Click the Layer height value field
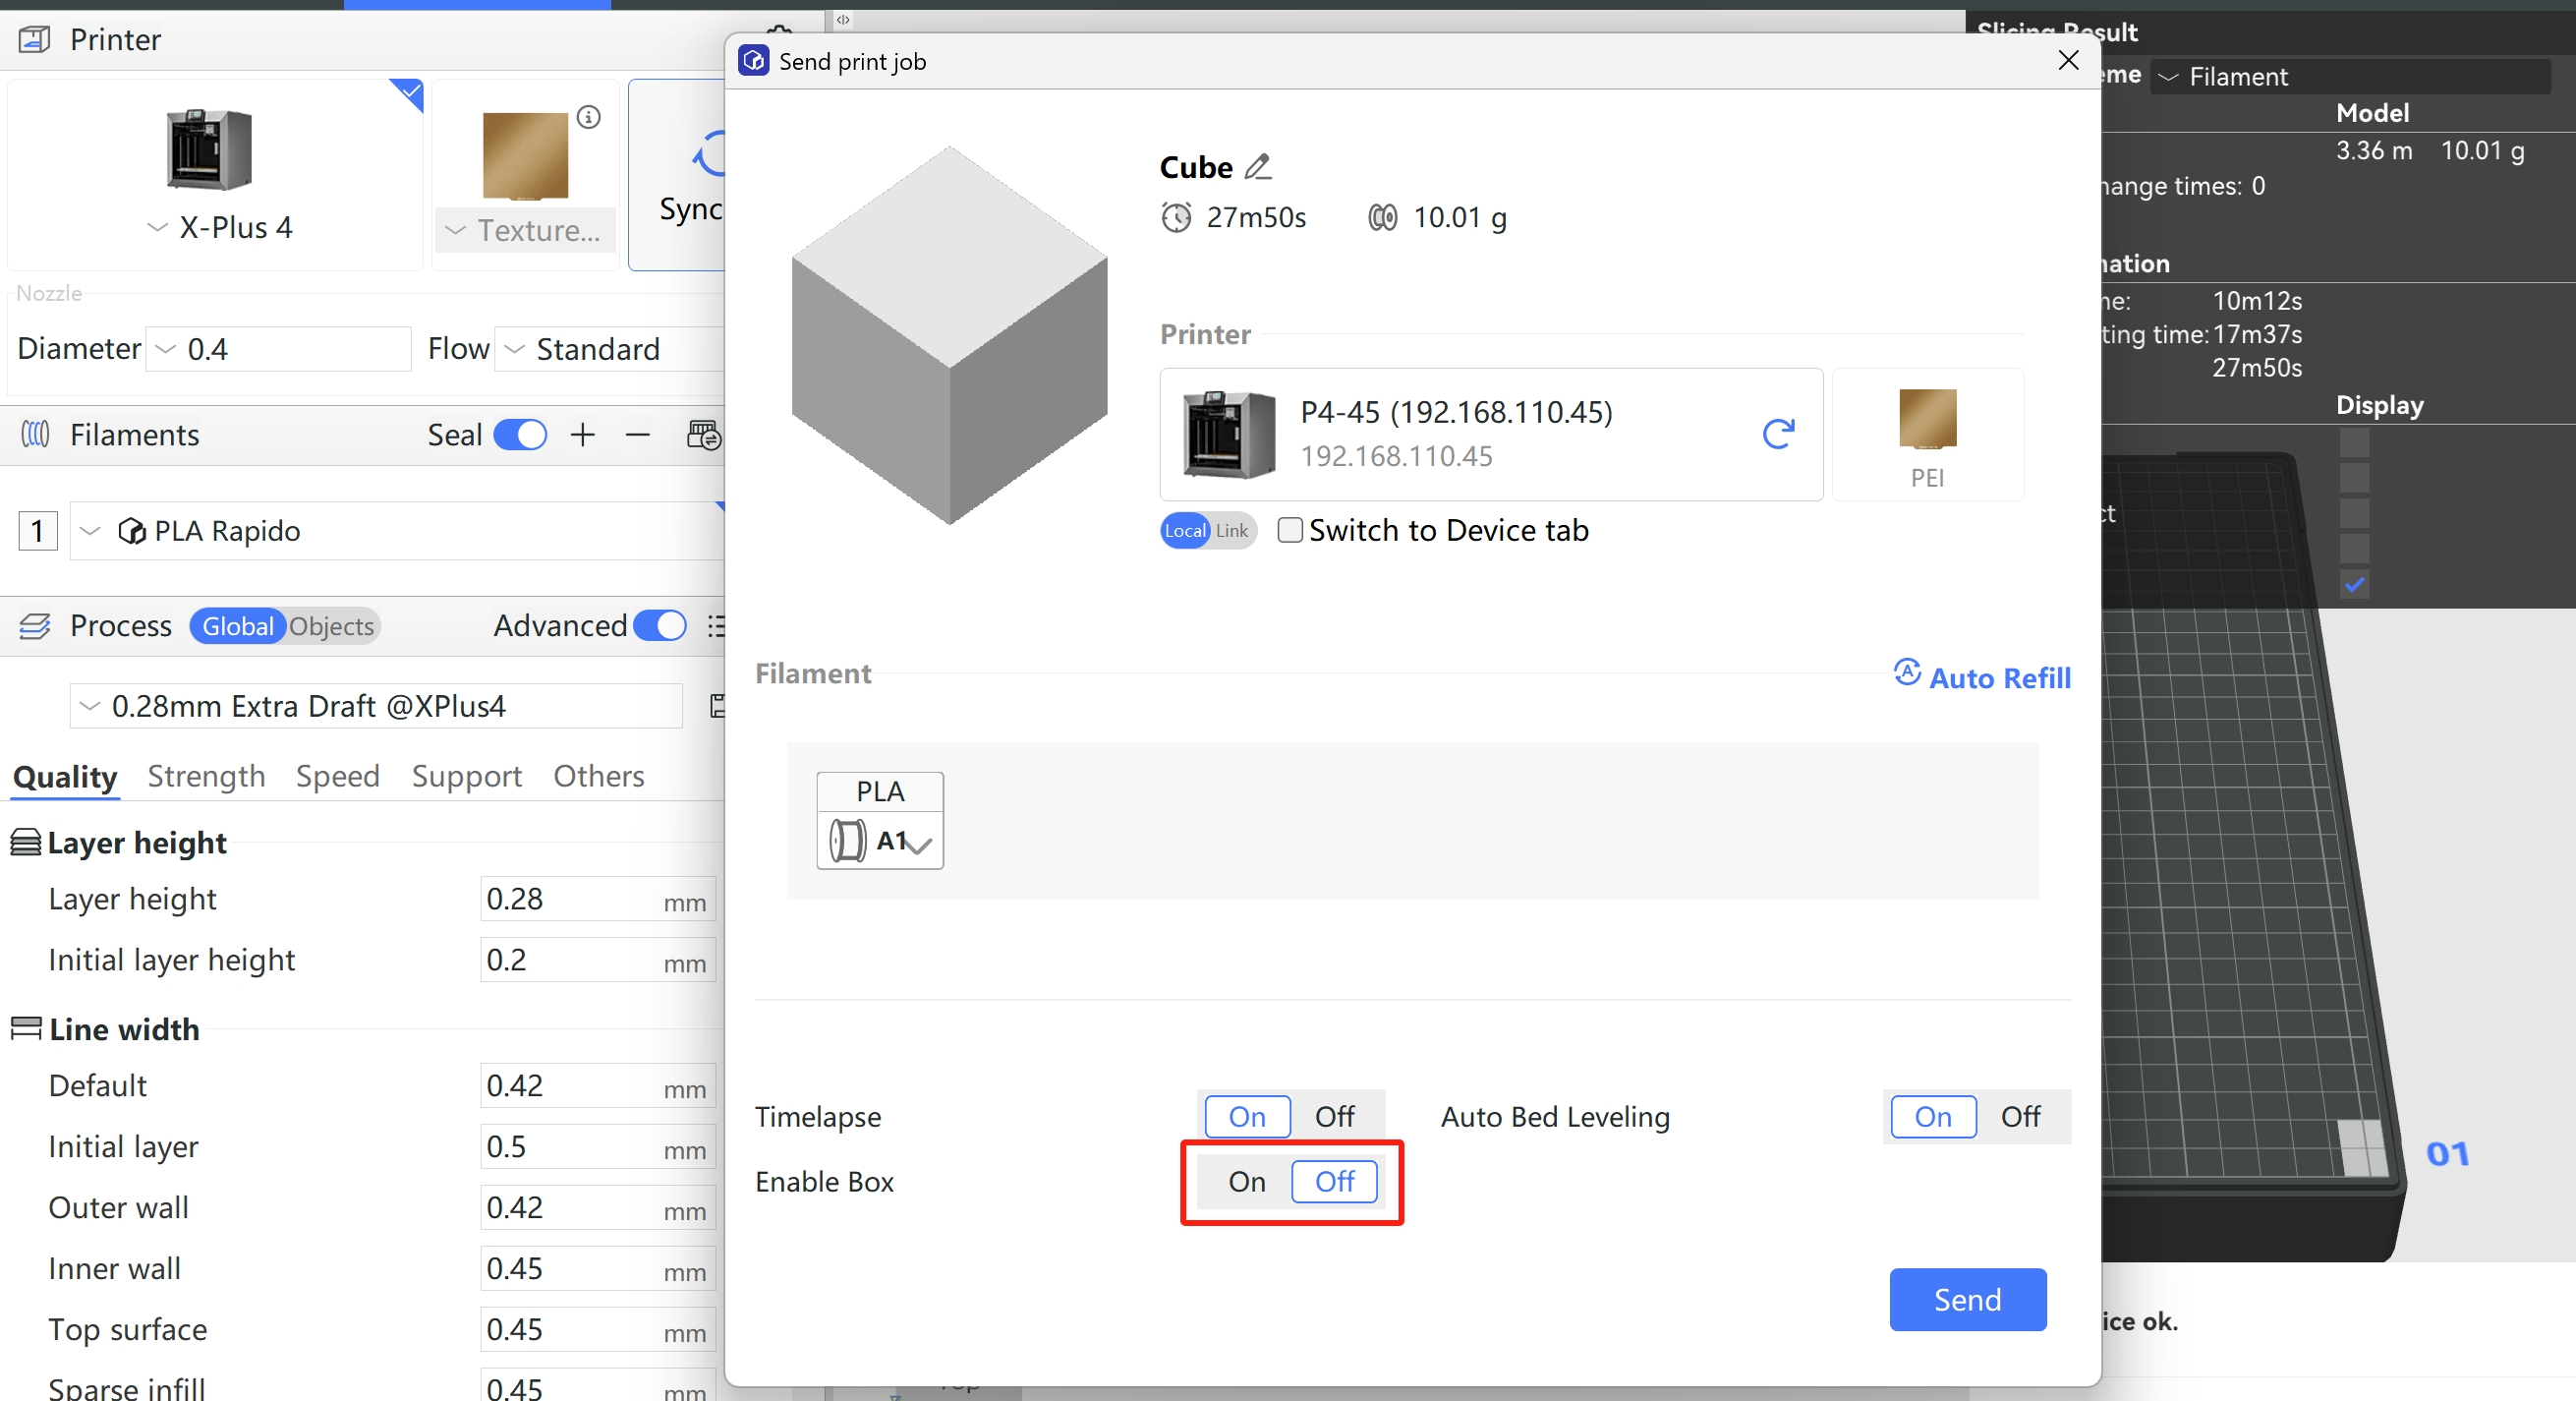Screen dimensions: 2576x1401 tap(570, 899)
